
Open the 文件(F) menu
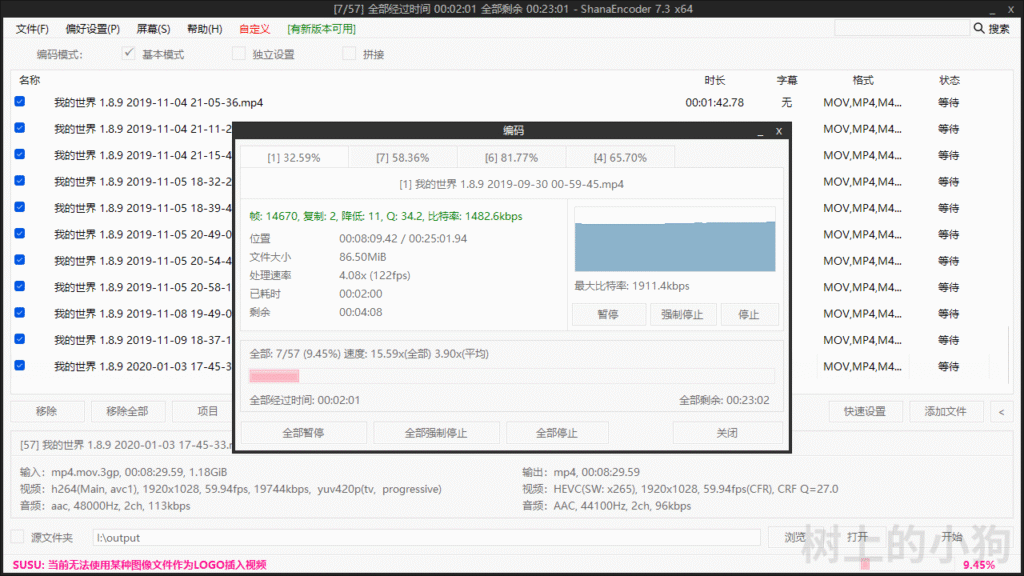(33, 29)
